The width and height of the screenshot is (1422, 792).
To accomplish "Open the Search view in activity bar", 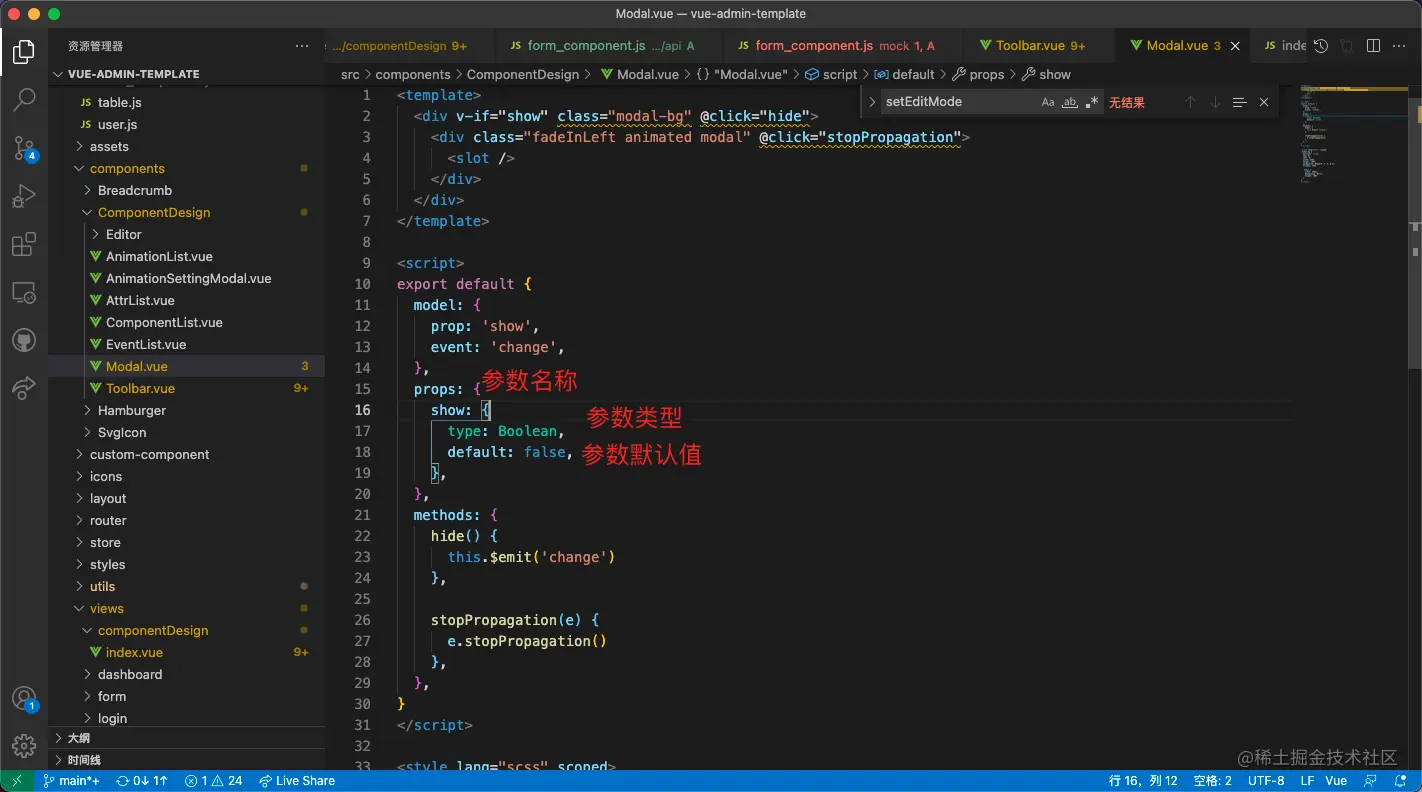I will tap(24, 99).
